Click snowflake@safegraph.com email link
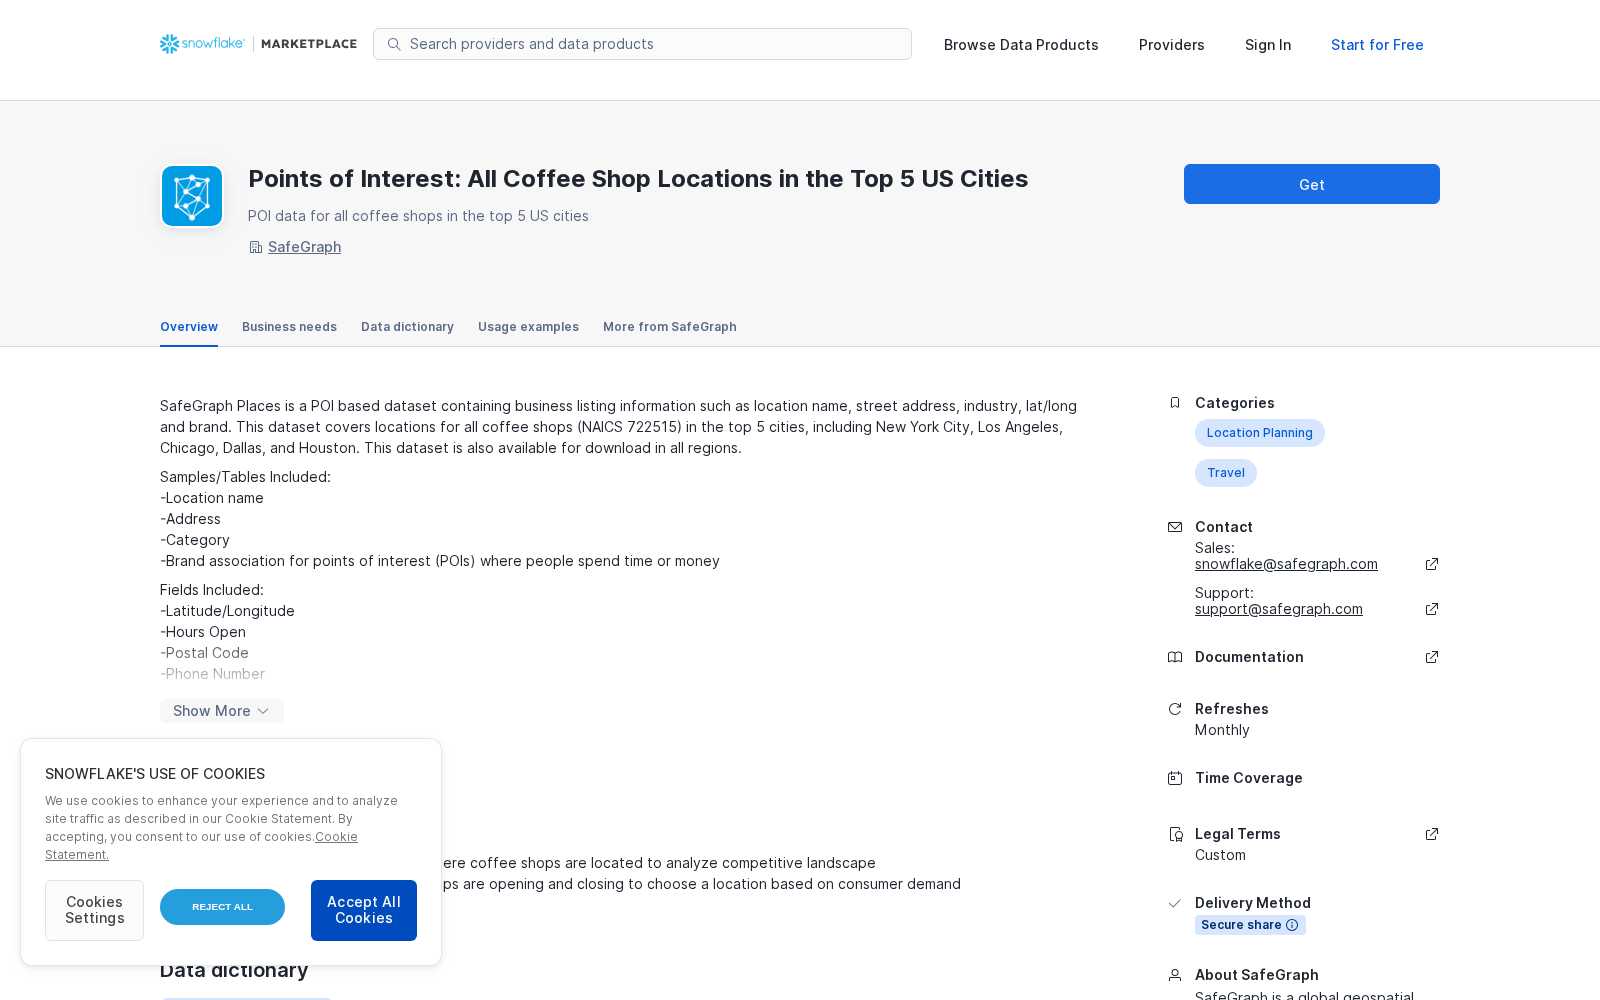The height and width of the screenshot is (1000, 1600). [1286, 564]
